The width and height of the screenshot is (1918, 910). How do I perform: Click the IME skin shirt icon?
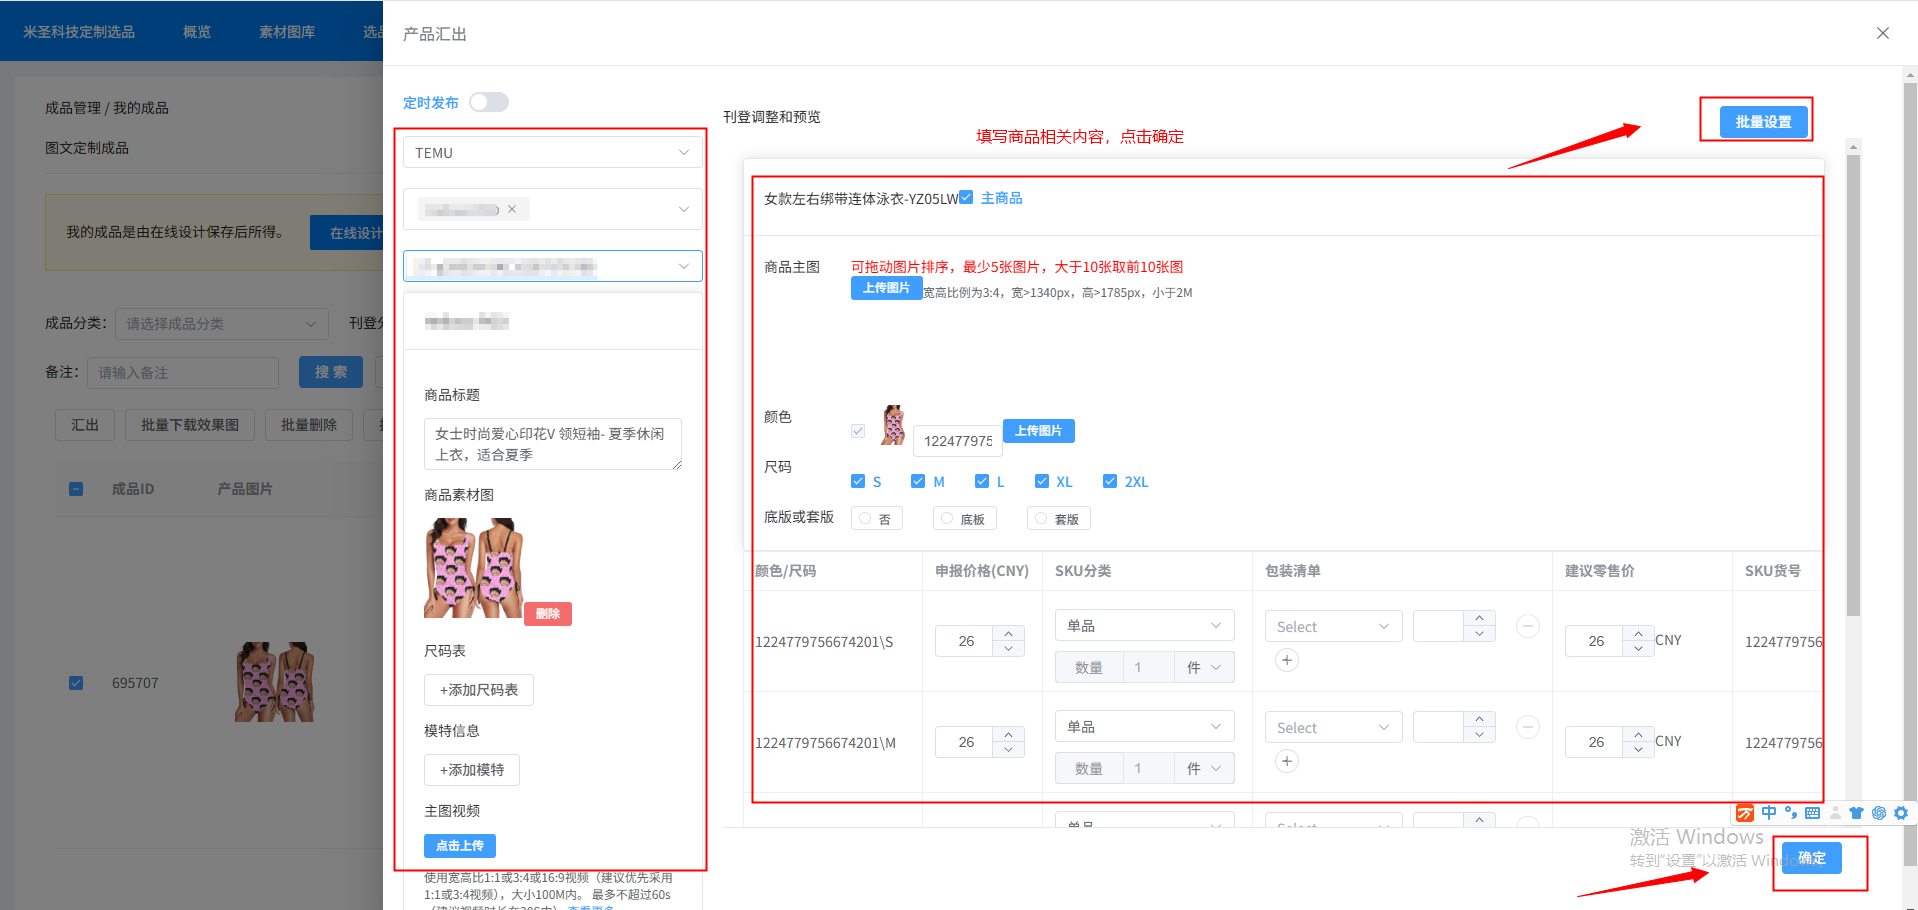1856,813
